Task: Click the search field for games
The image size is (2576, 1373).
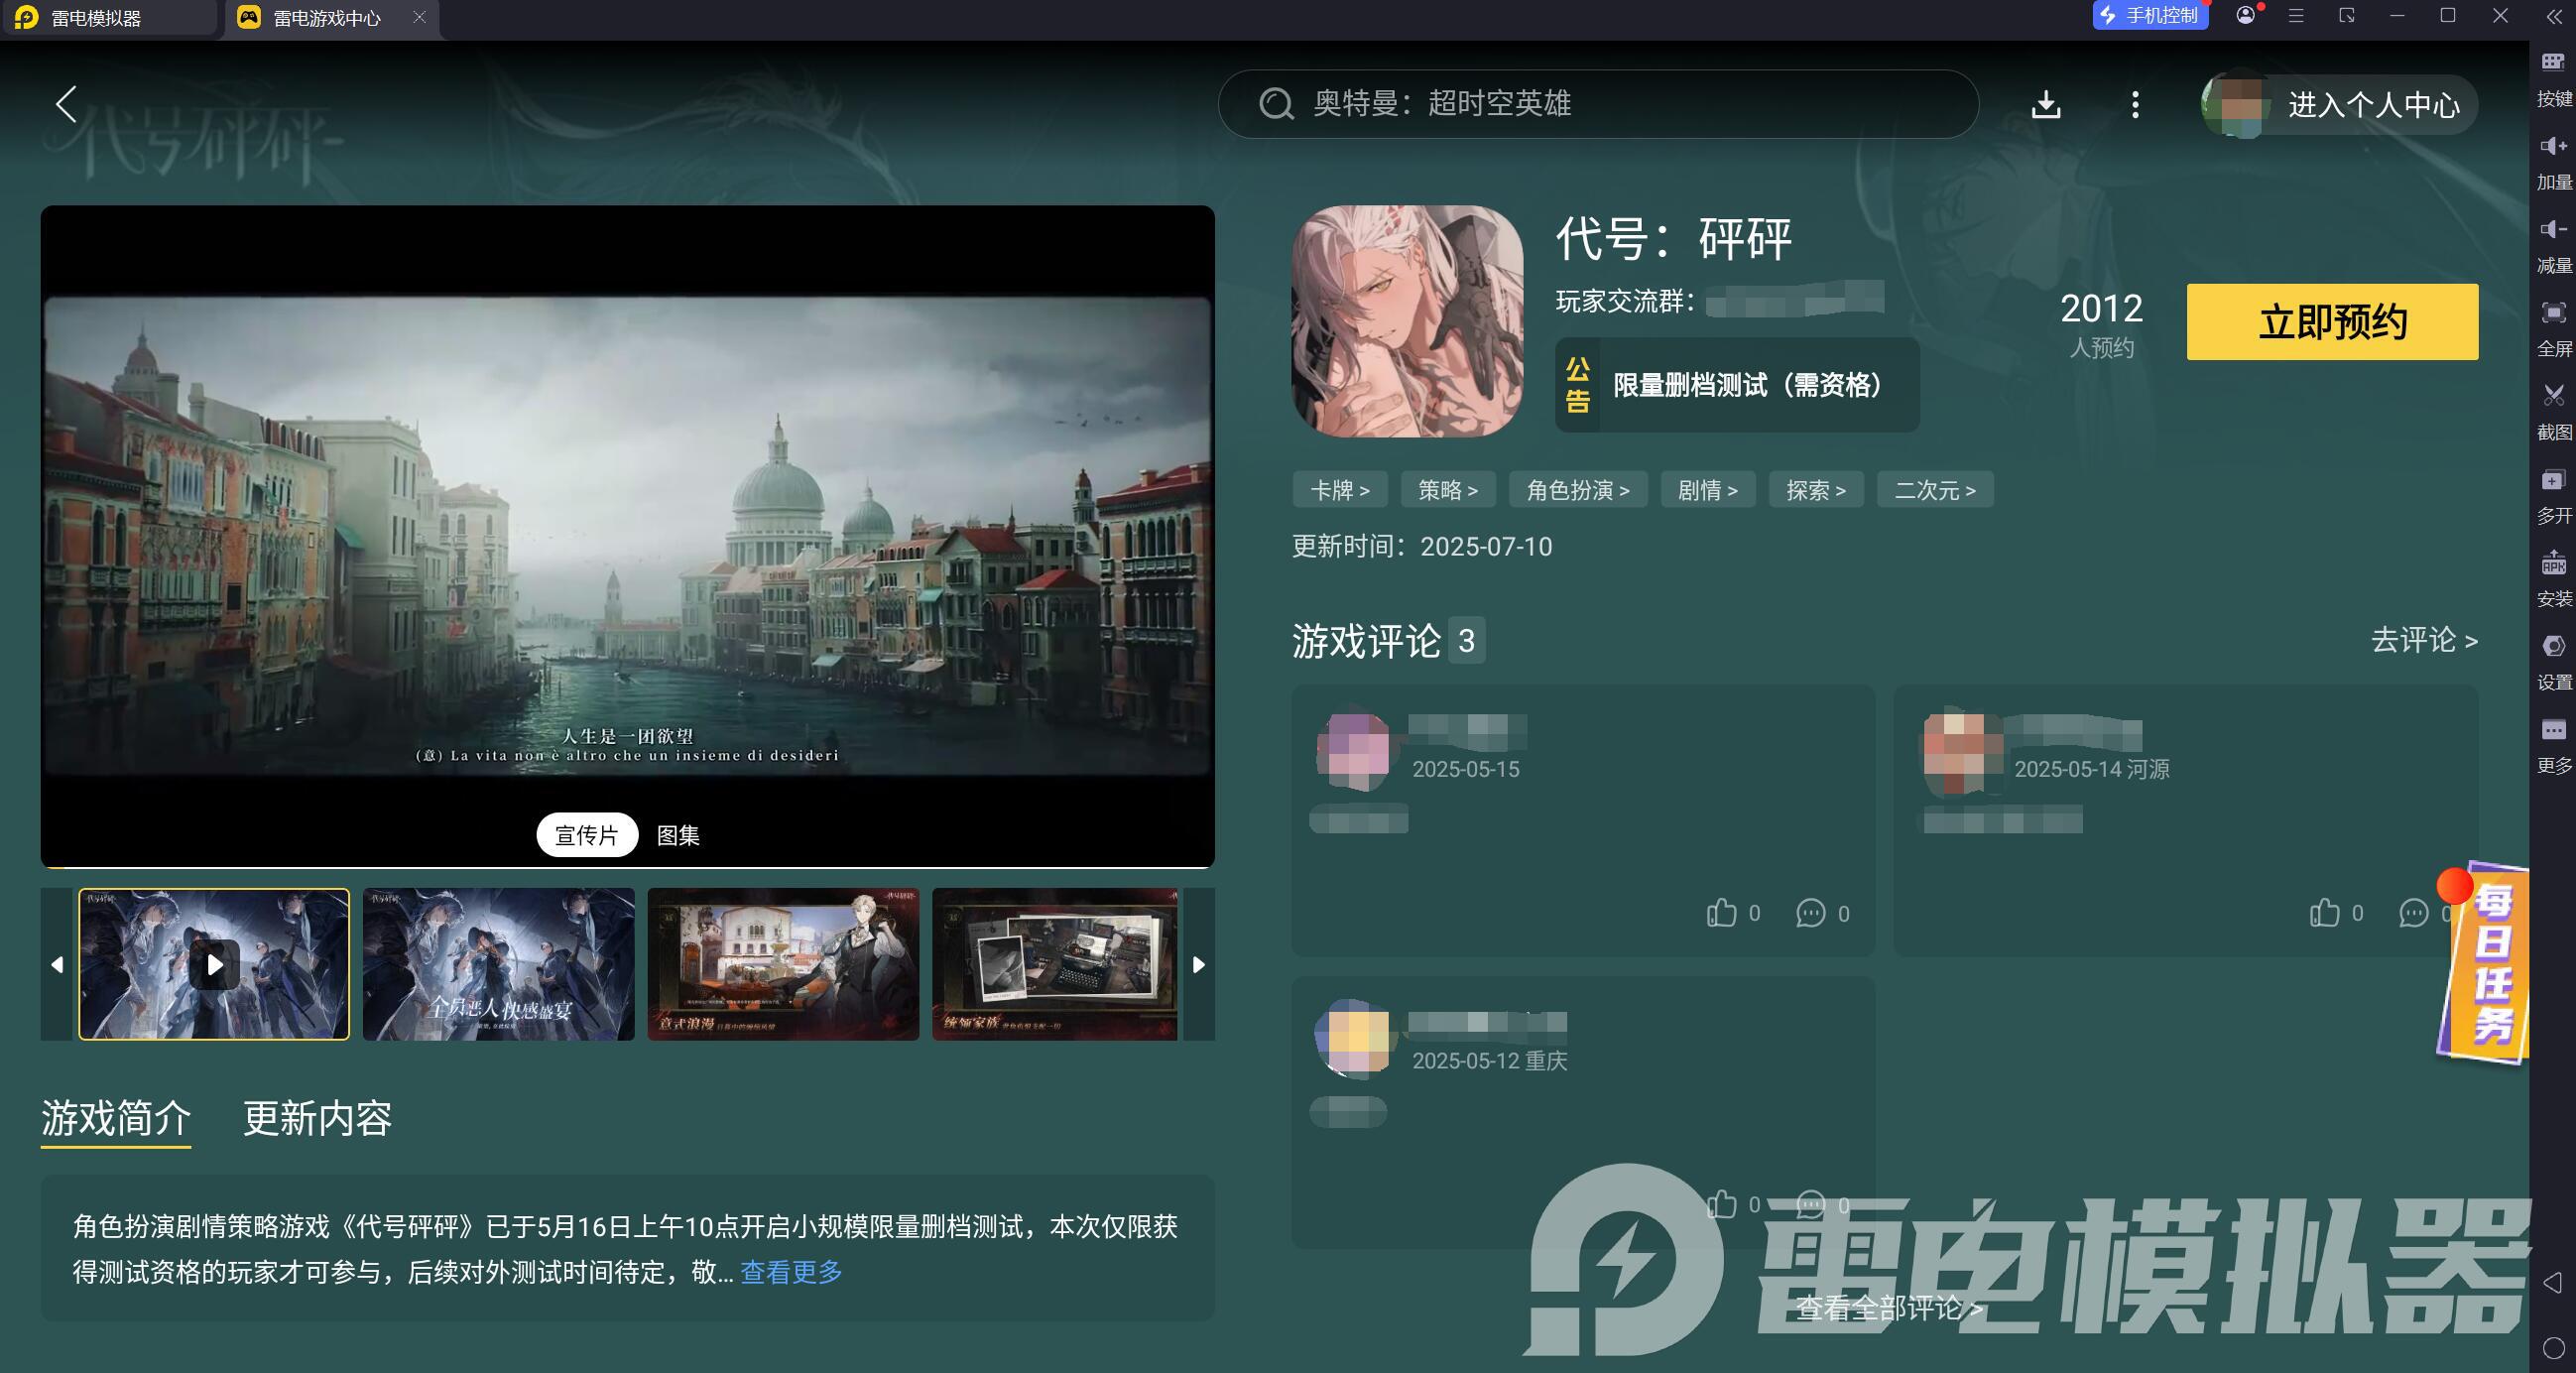Action: click(1597, 103)
